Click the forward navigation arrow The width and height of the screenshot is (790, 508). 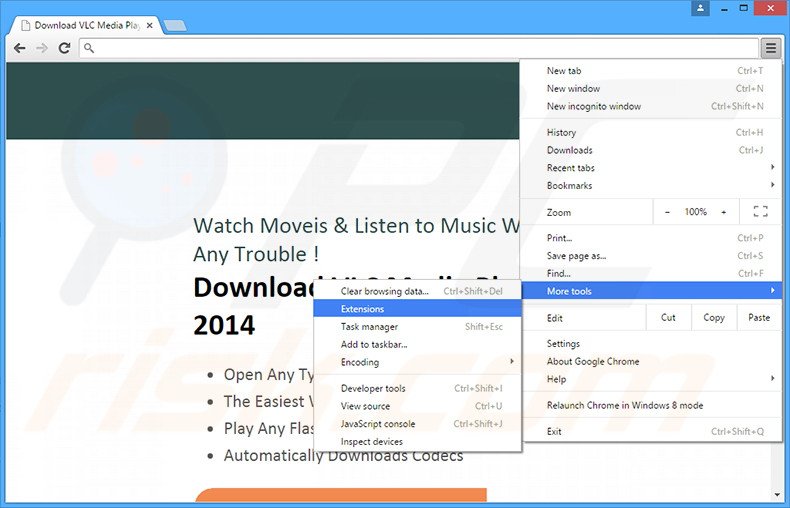[x=42, y=48]
